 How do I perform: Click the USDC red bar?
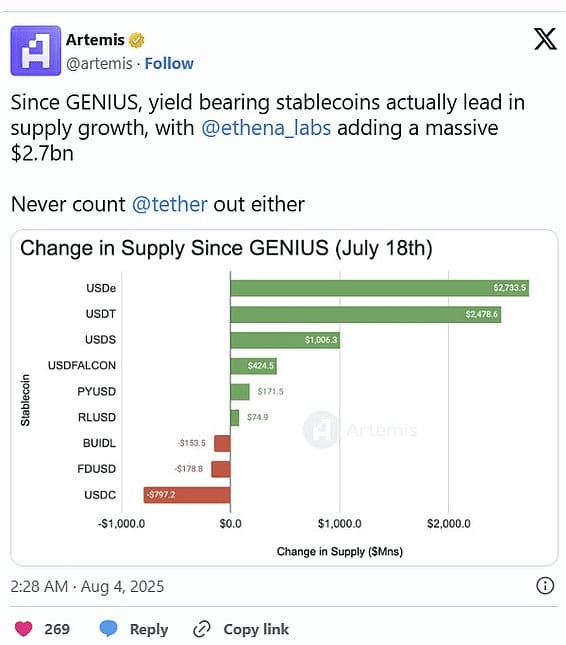click(x=187, y=495)
